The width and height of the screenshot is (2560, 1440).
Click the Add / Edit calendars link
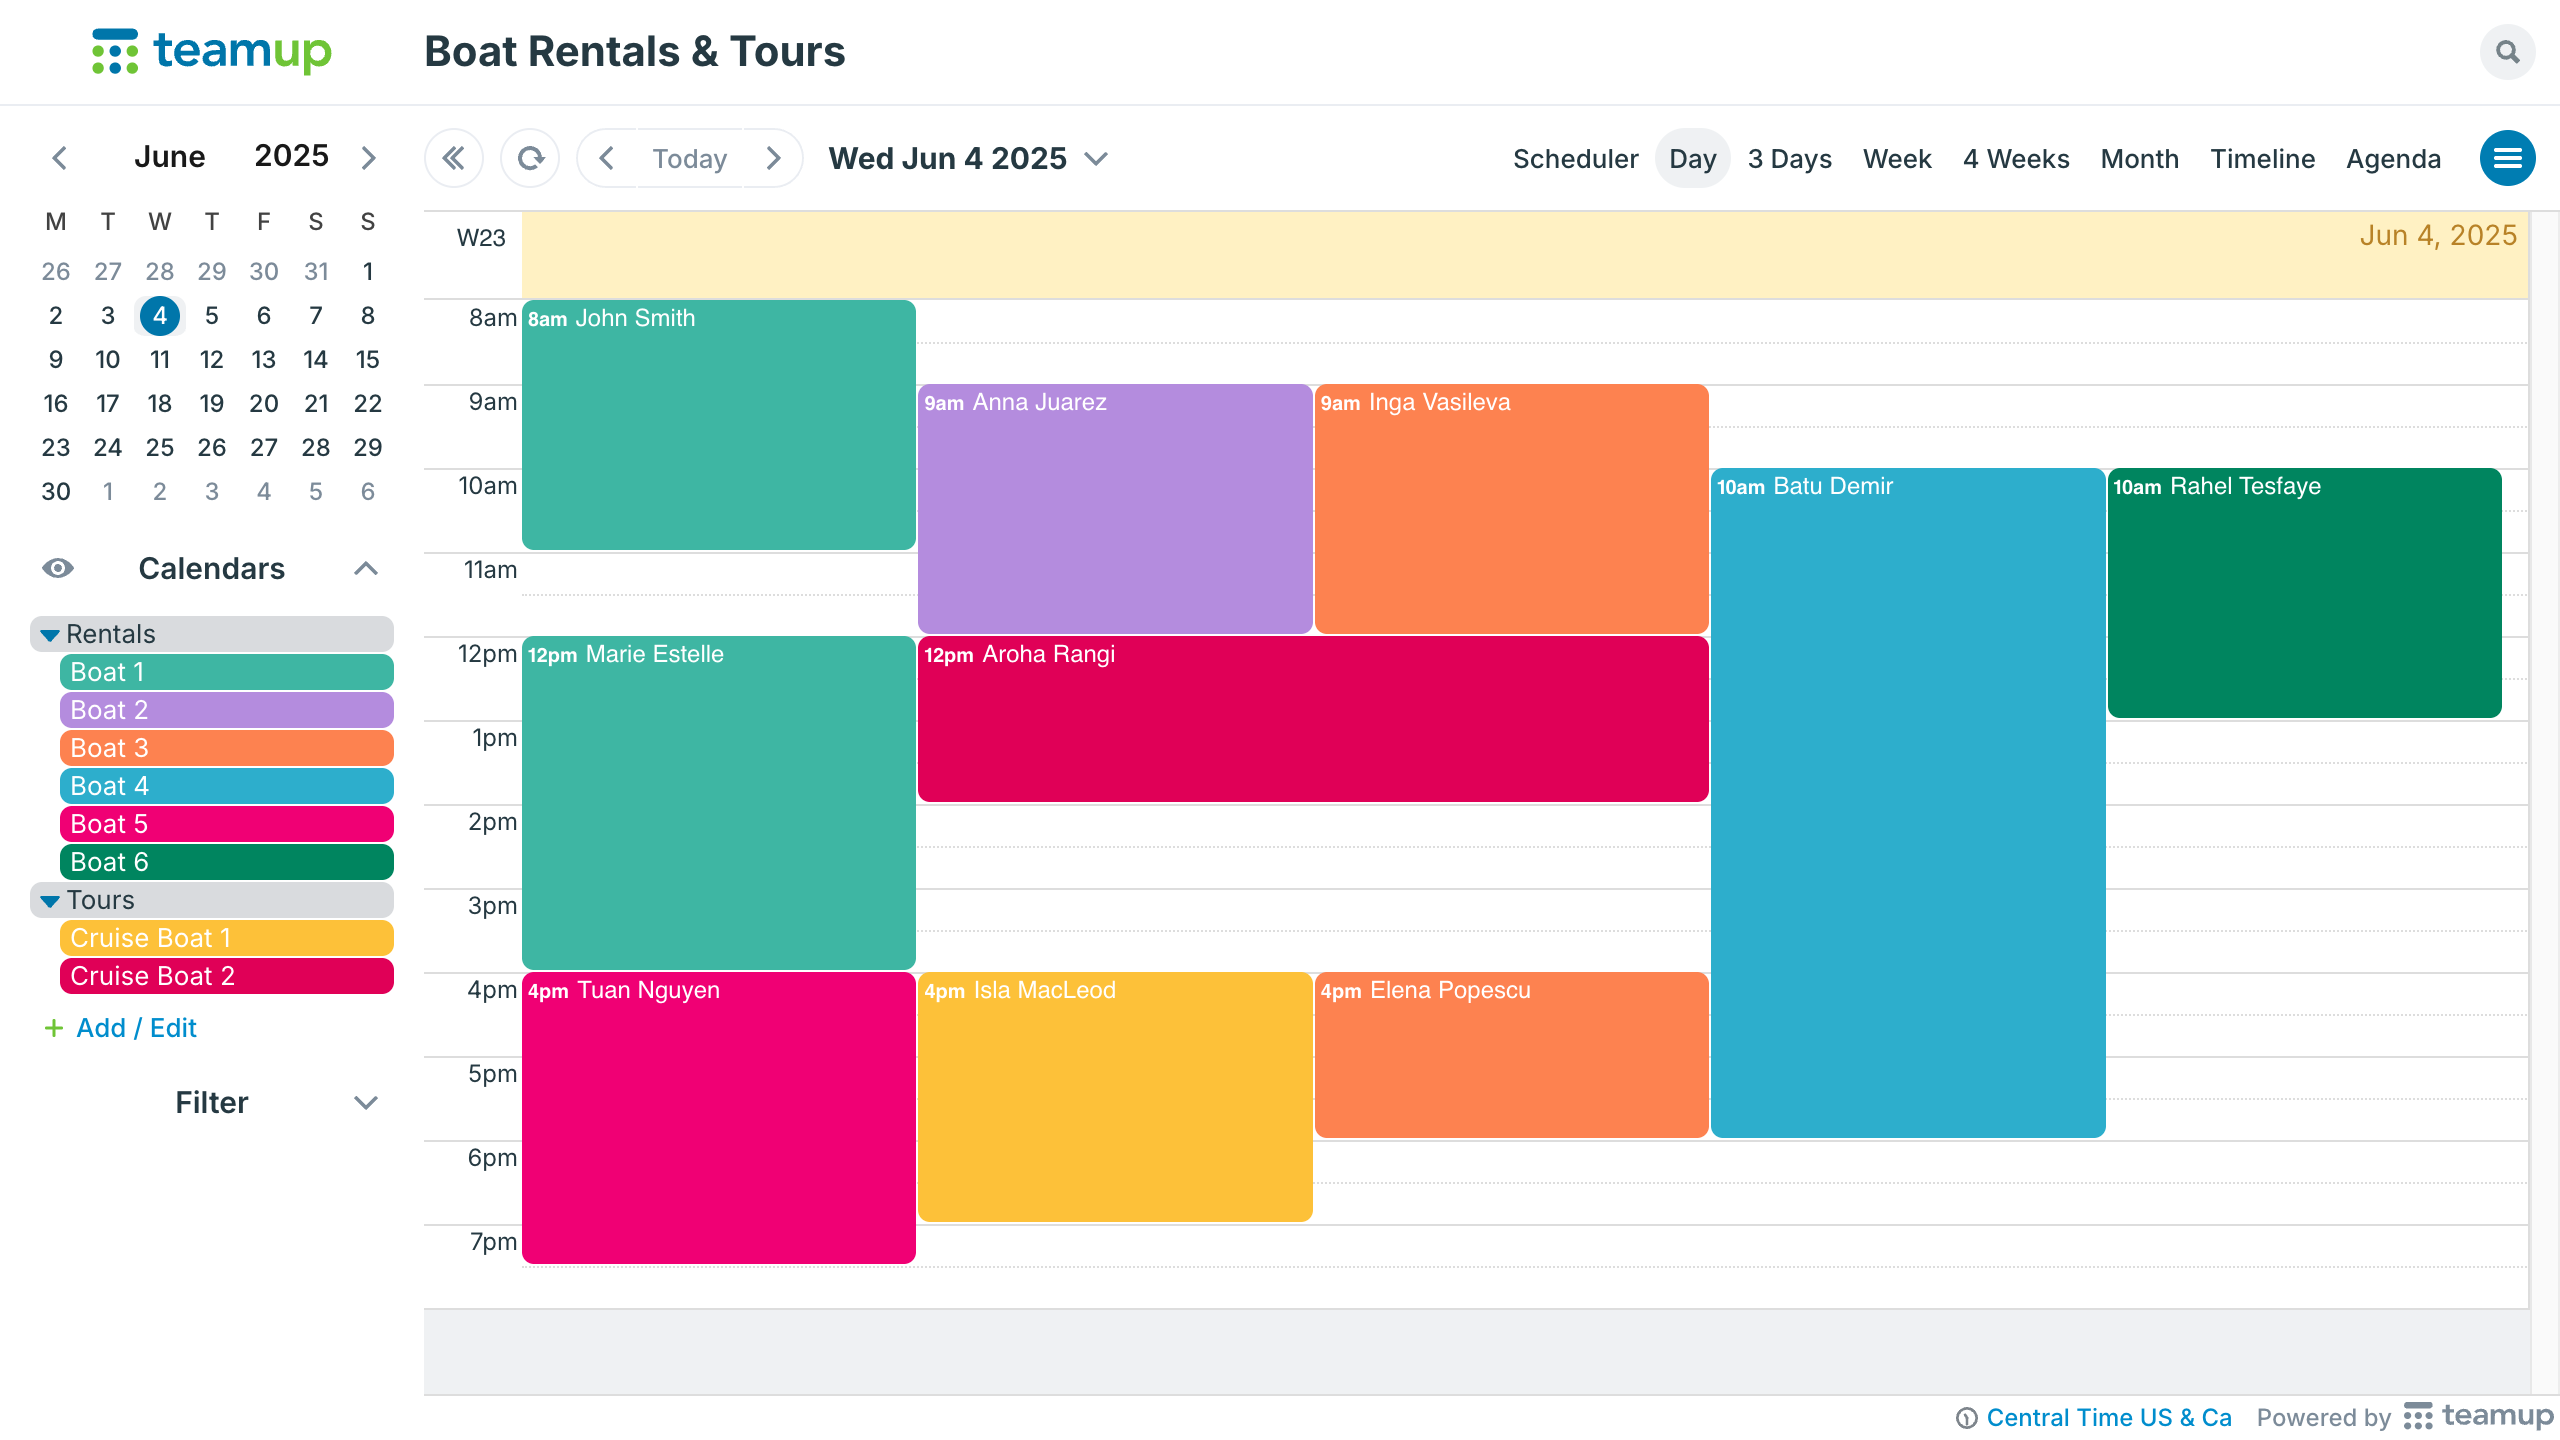136,1028
